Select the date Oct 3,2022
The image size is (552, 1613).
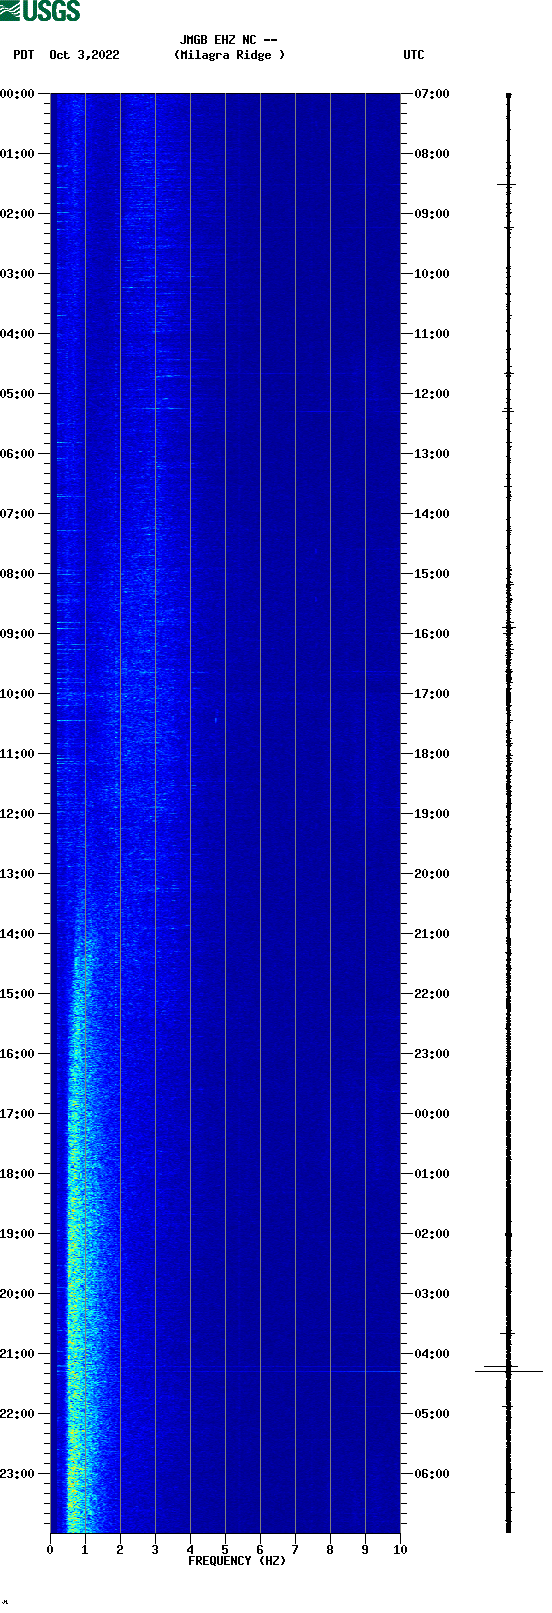point(84,55)
